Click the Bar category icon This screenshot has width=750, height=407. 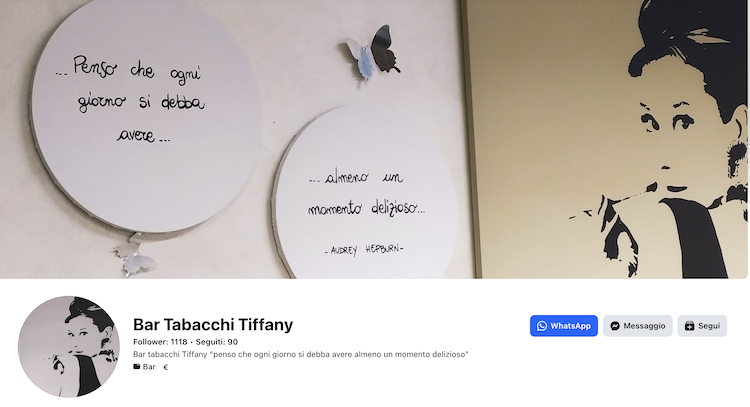(x=137, y=367)
